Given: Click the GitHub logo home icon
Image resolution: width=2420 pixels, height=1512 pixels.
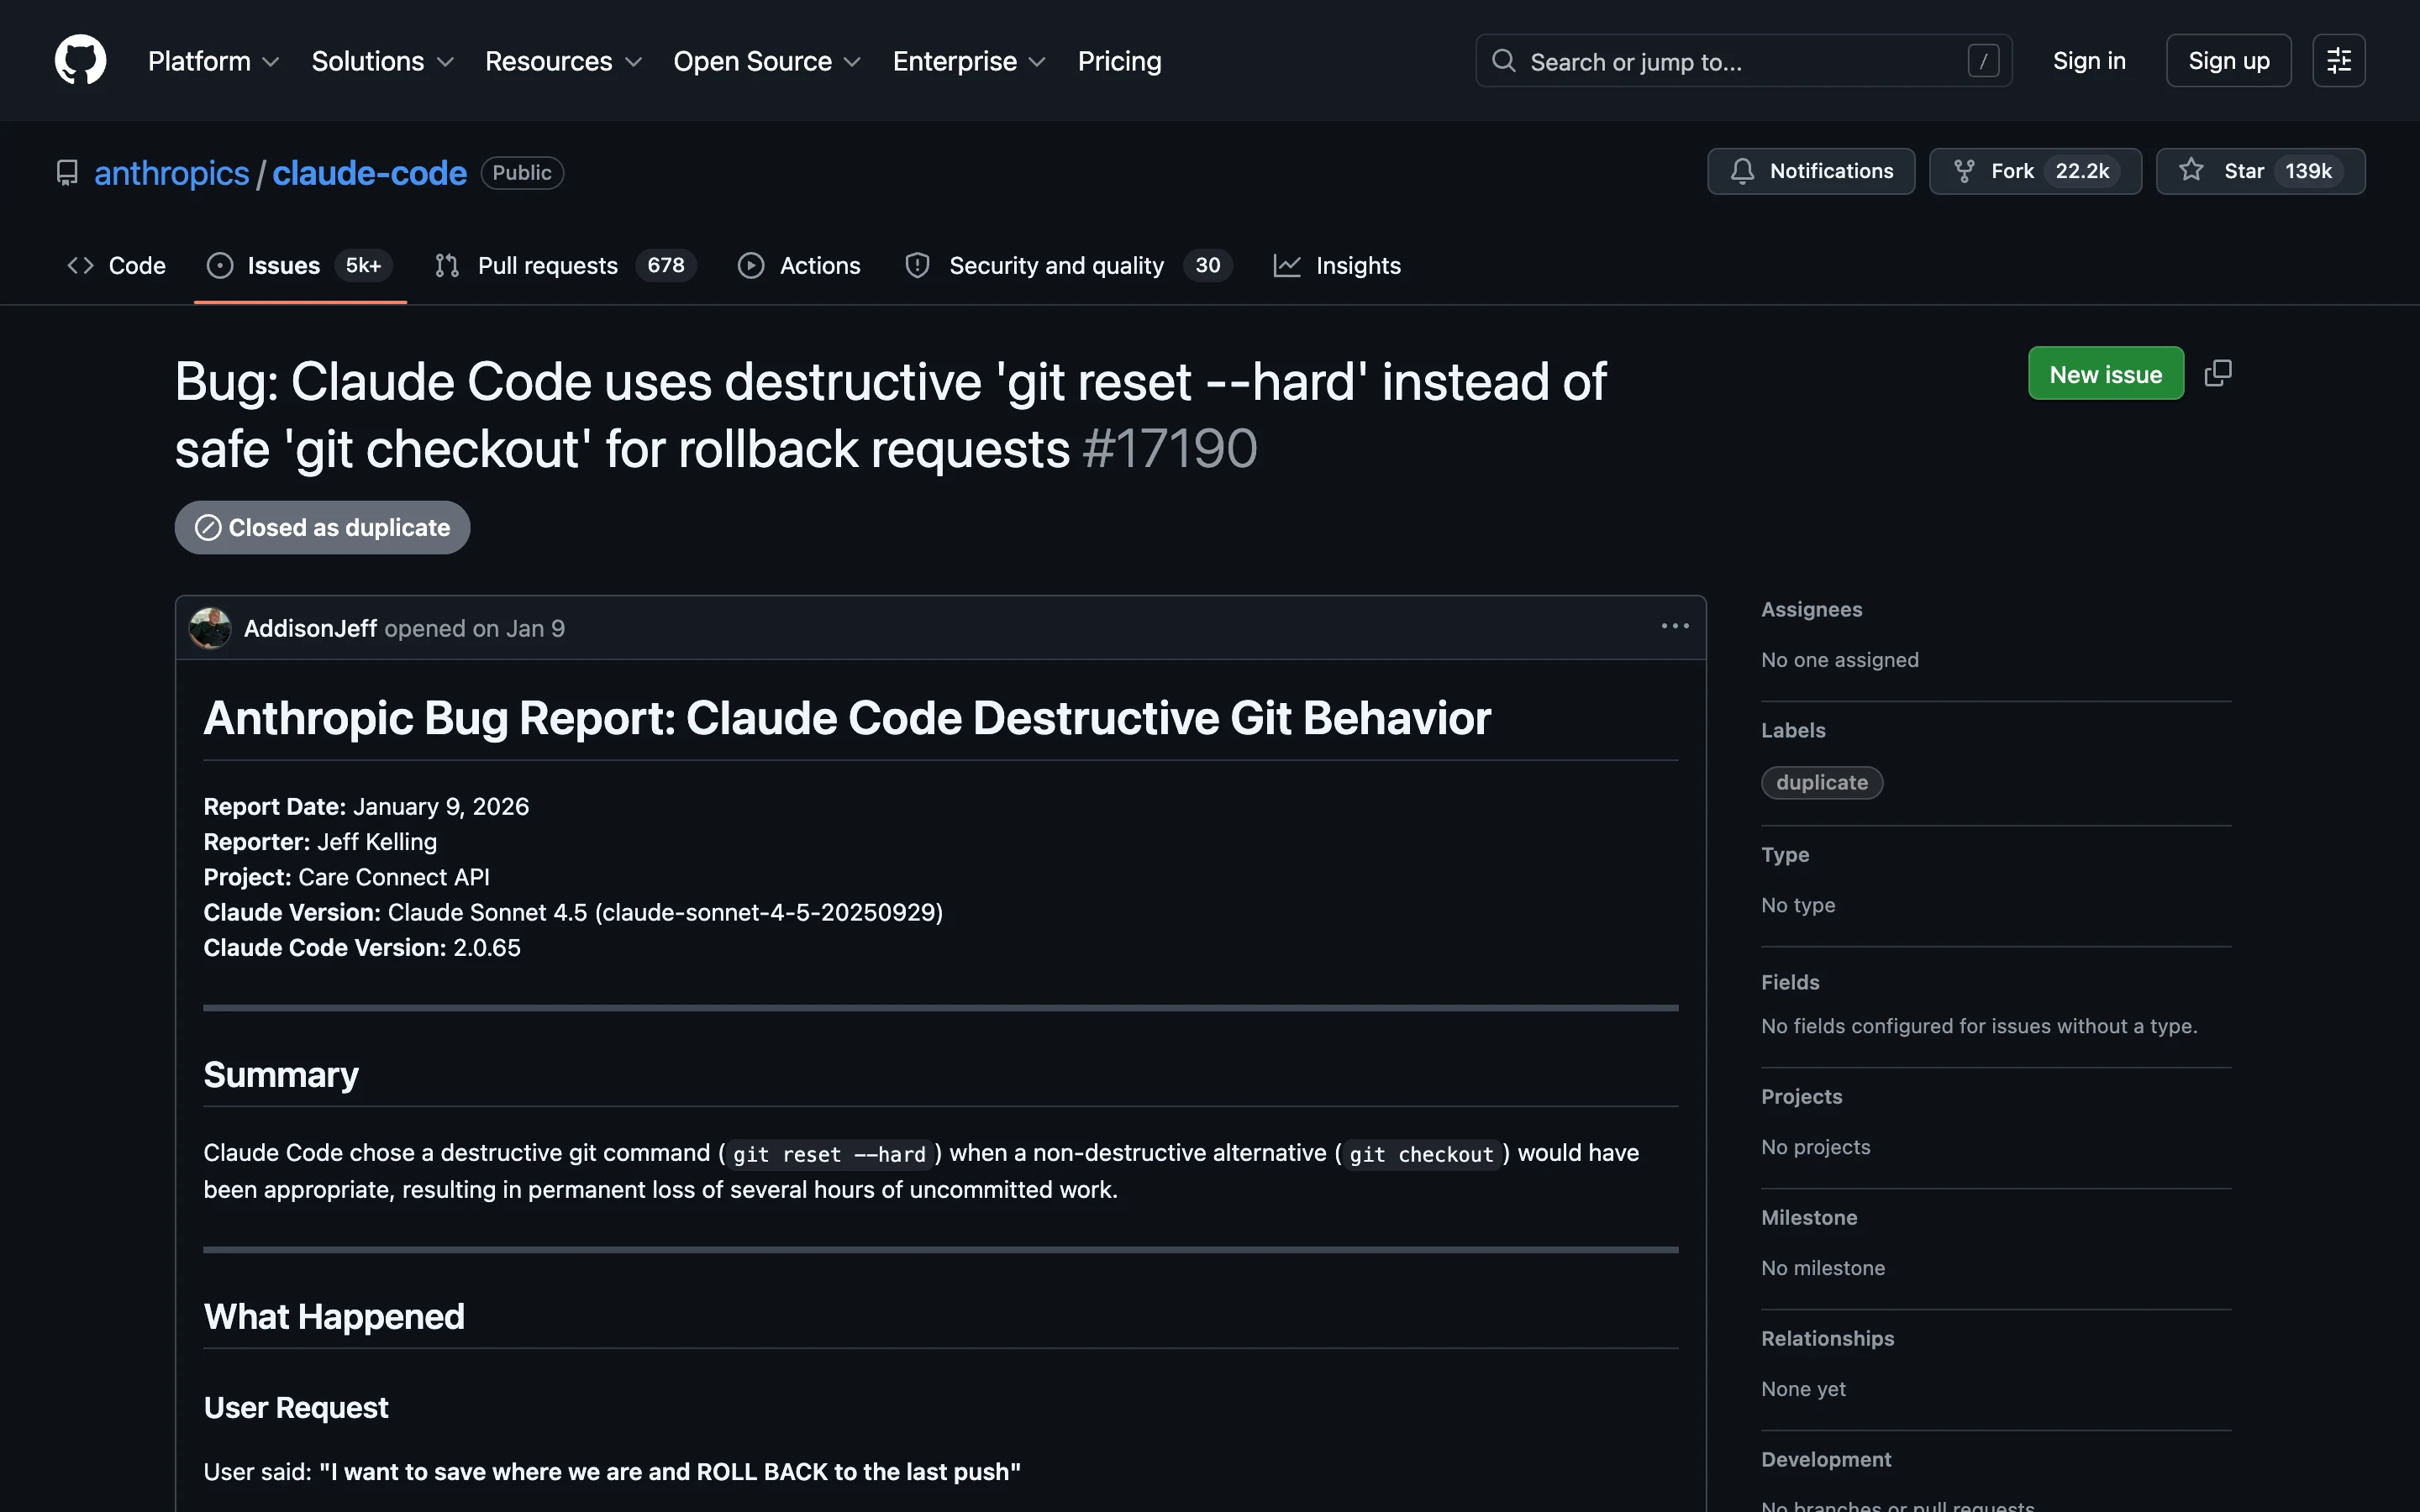Looking at the screenshot, I should pyautogui.click(x=80, y=60).
